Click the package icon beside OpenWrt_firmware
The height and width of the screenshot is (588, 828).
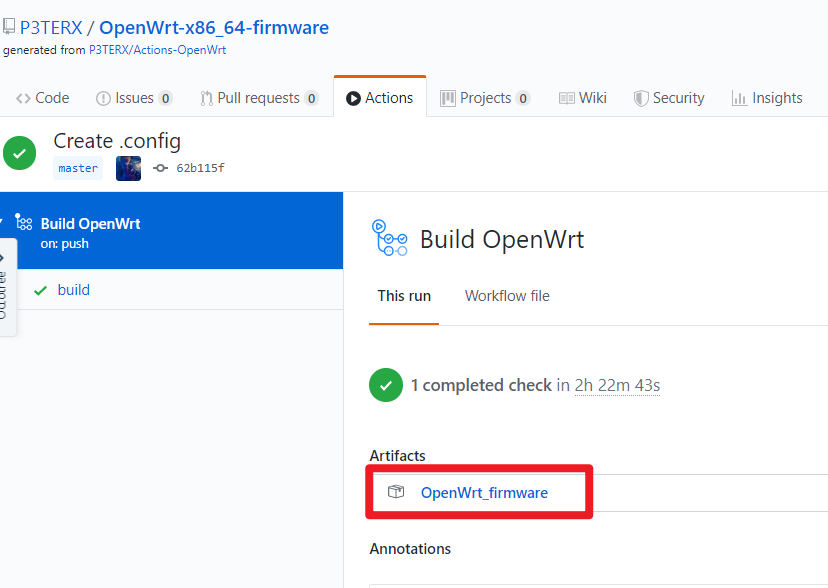[x=396, y=492]
